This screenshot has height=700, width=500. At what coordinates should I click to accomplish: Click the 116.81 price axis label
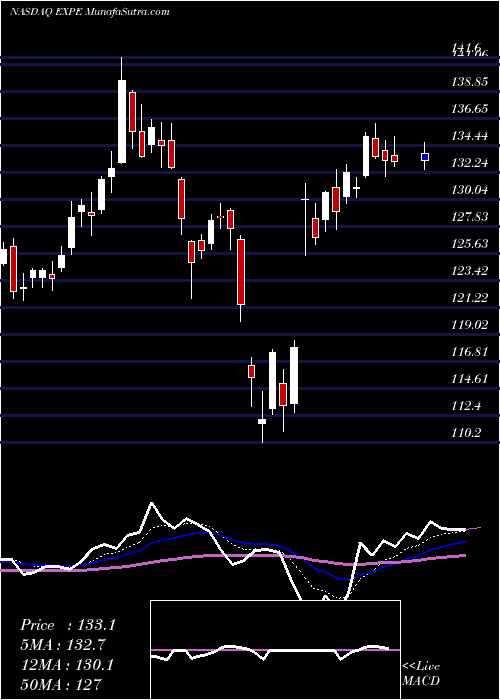coord(469,352)
